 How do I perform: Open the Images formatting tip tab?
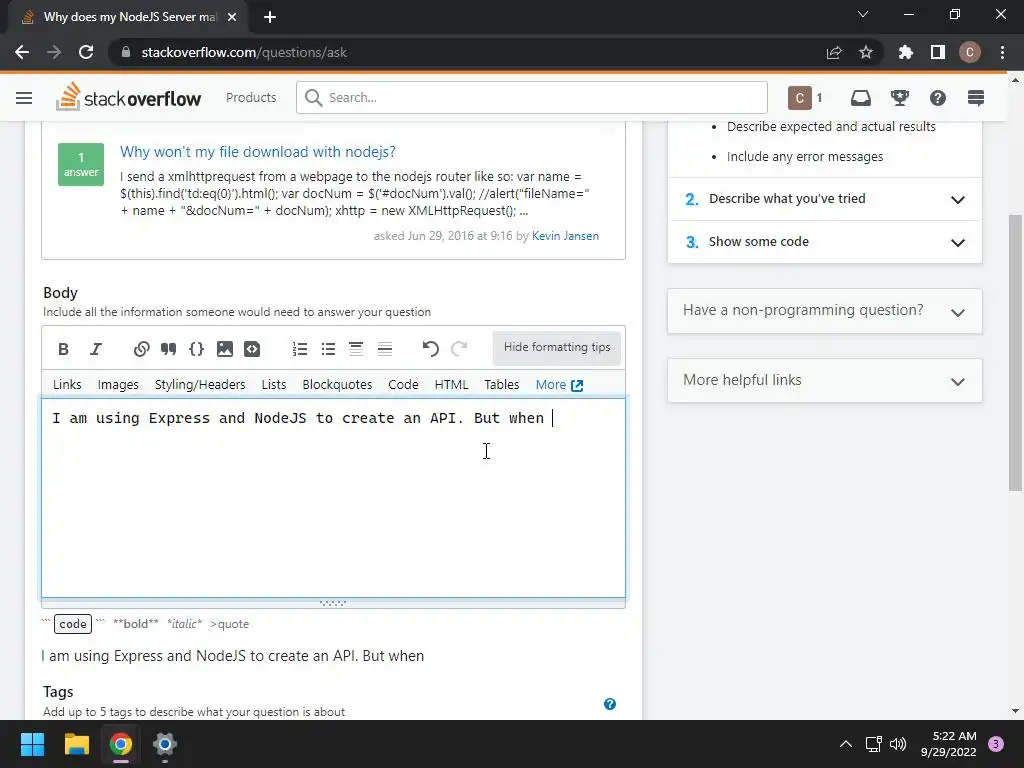(118, 385)
